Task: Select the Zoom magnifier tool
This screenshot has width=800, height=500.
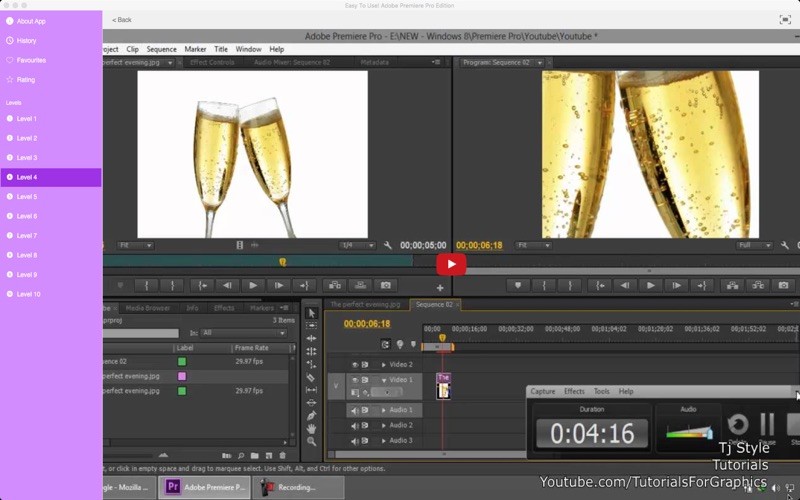Action: pos(311,441)
